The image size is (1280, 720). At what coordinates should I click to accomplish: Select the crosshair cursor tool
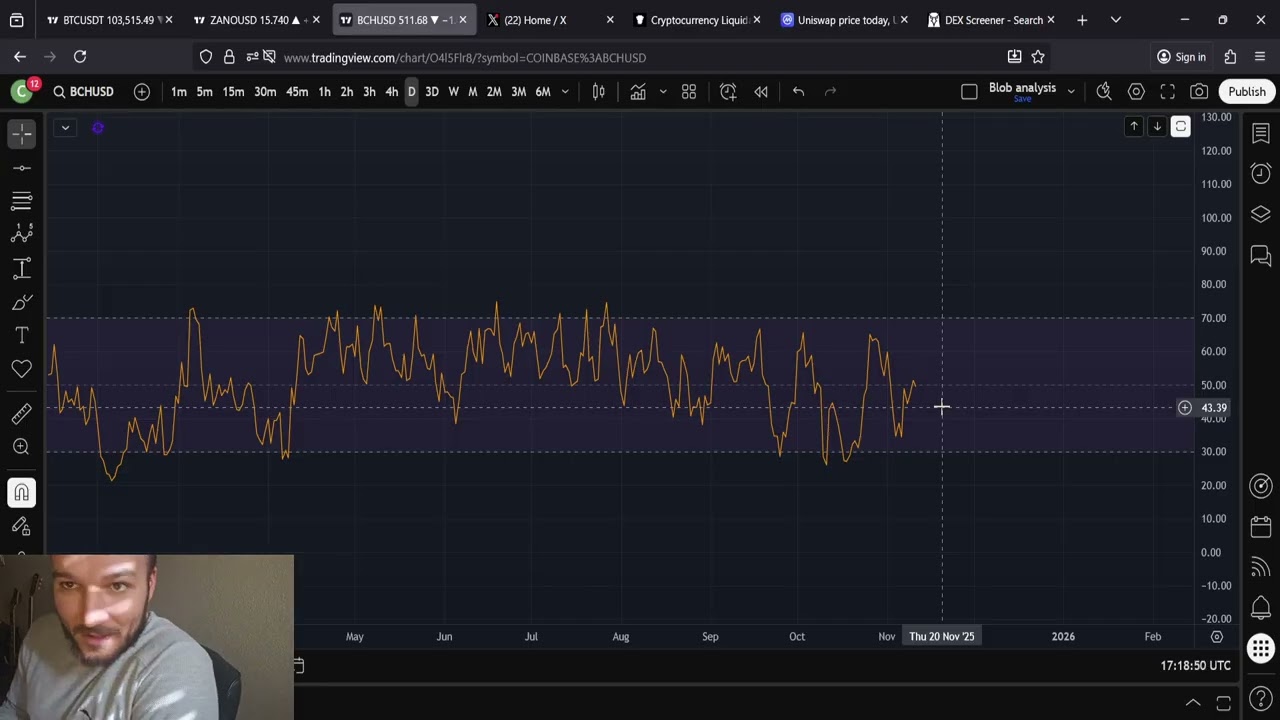[x=21, y=133]
